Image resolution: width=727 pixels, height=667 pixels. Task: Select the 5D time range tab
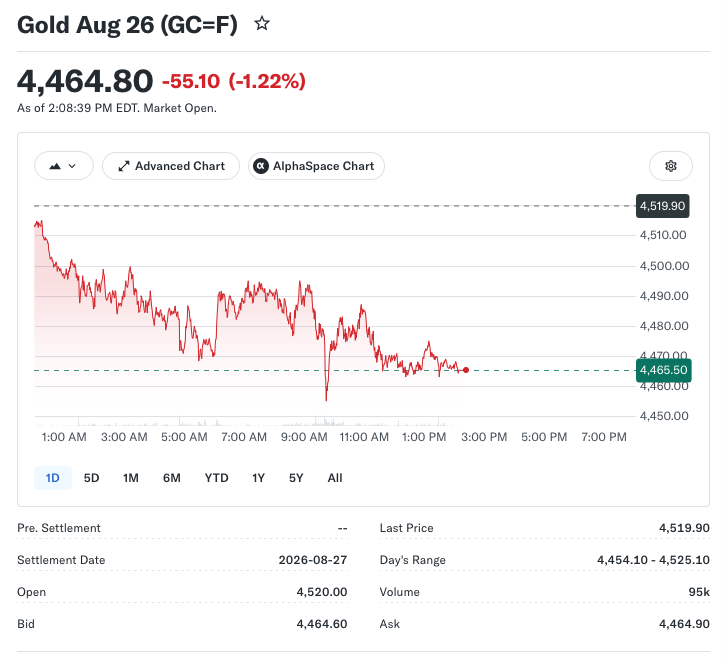(91, 478)
